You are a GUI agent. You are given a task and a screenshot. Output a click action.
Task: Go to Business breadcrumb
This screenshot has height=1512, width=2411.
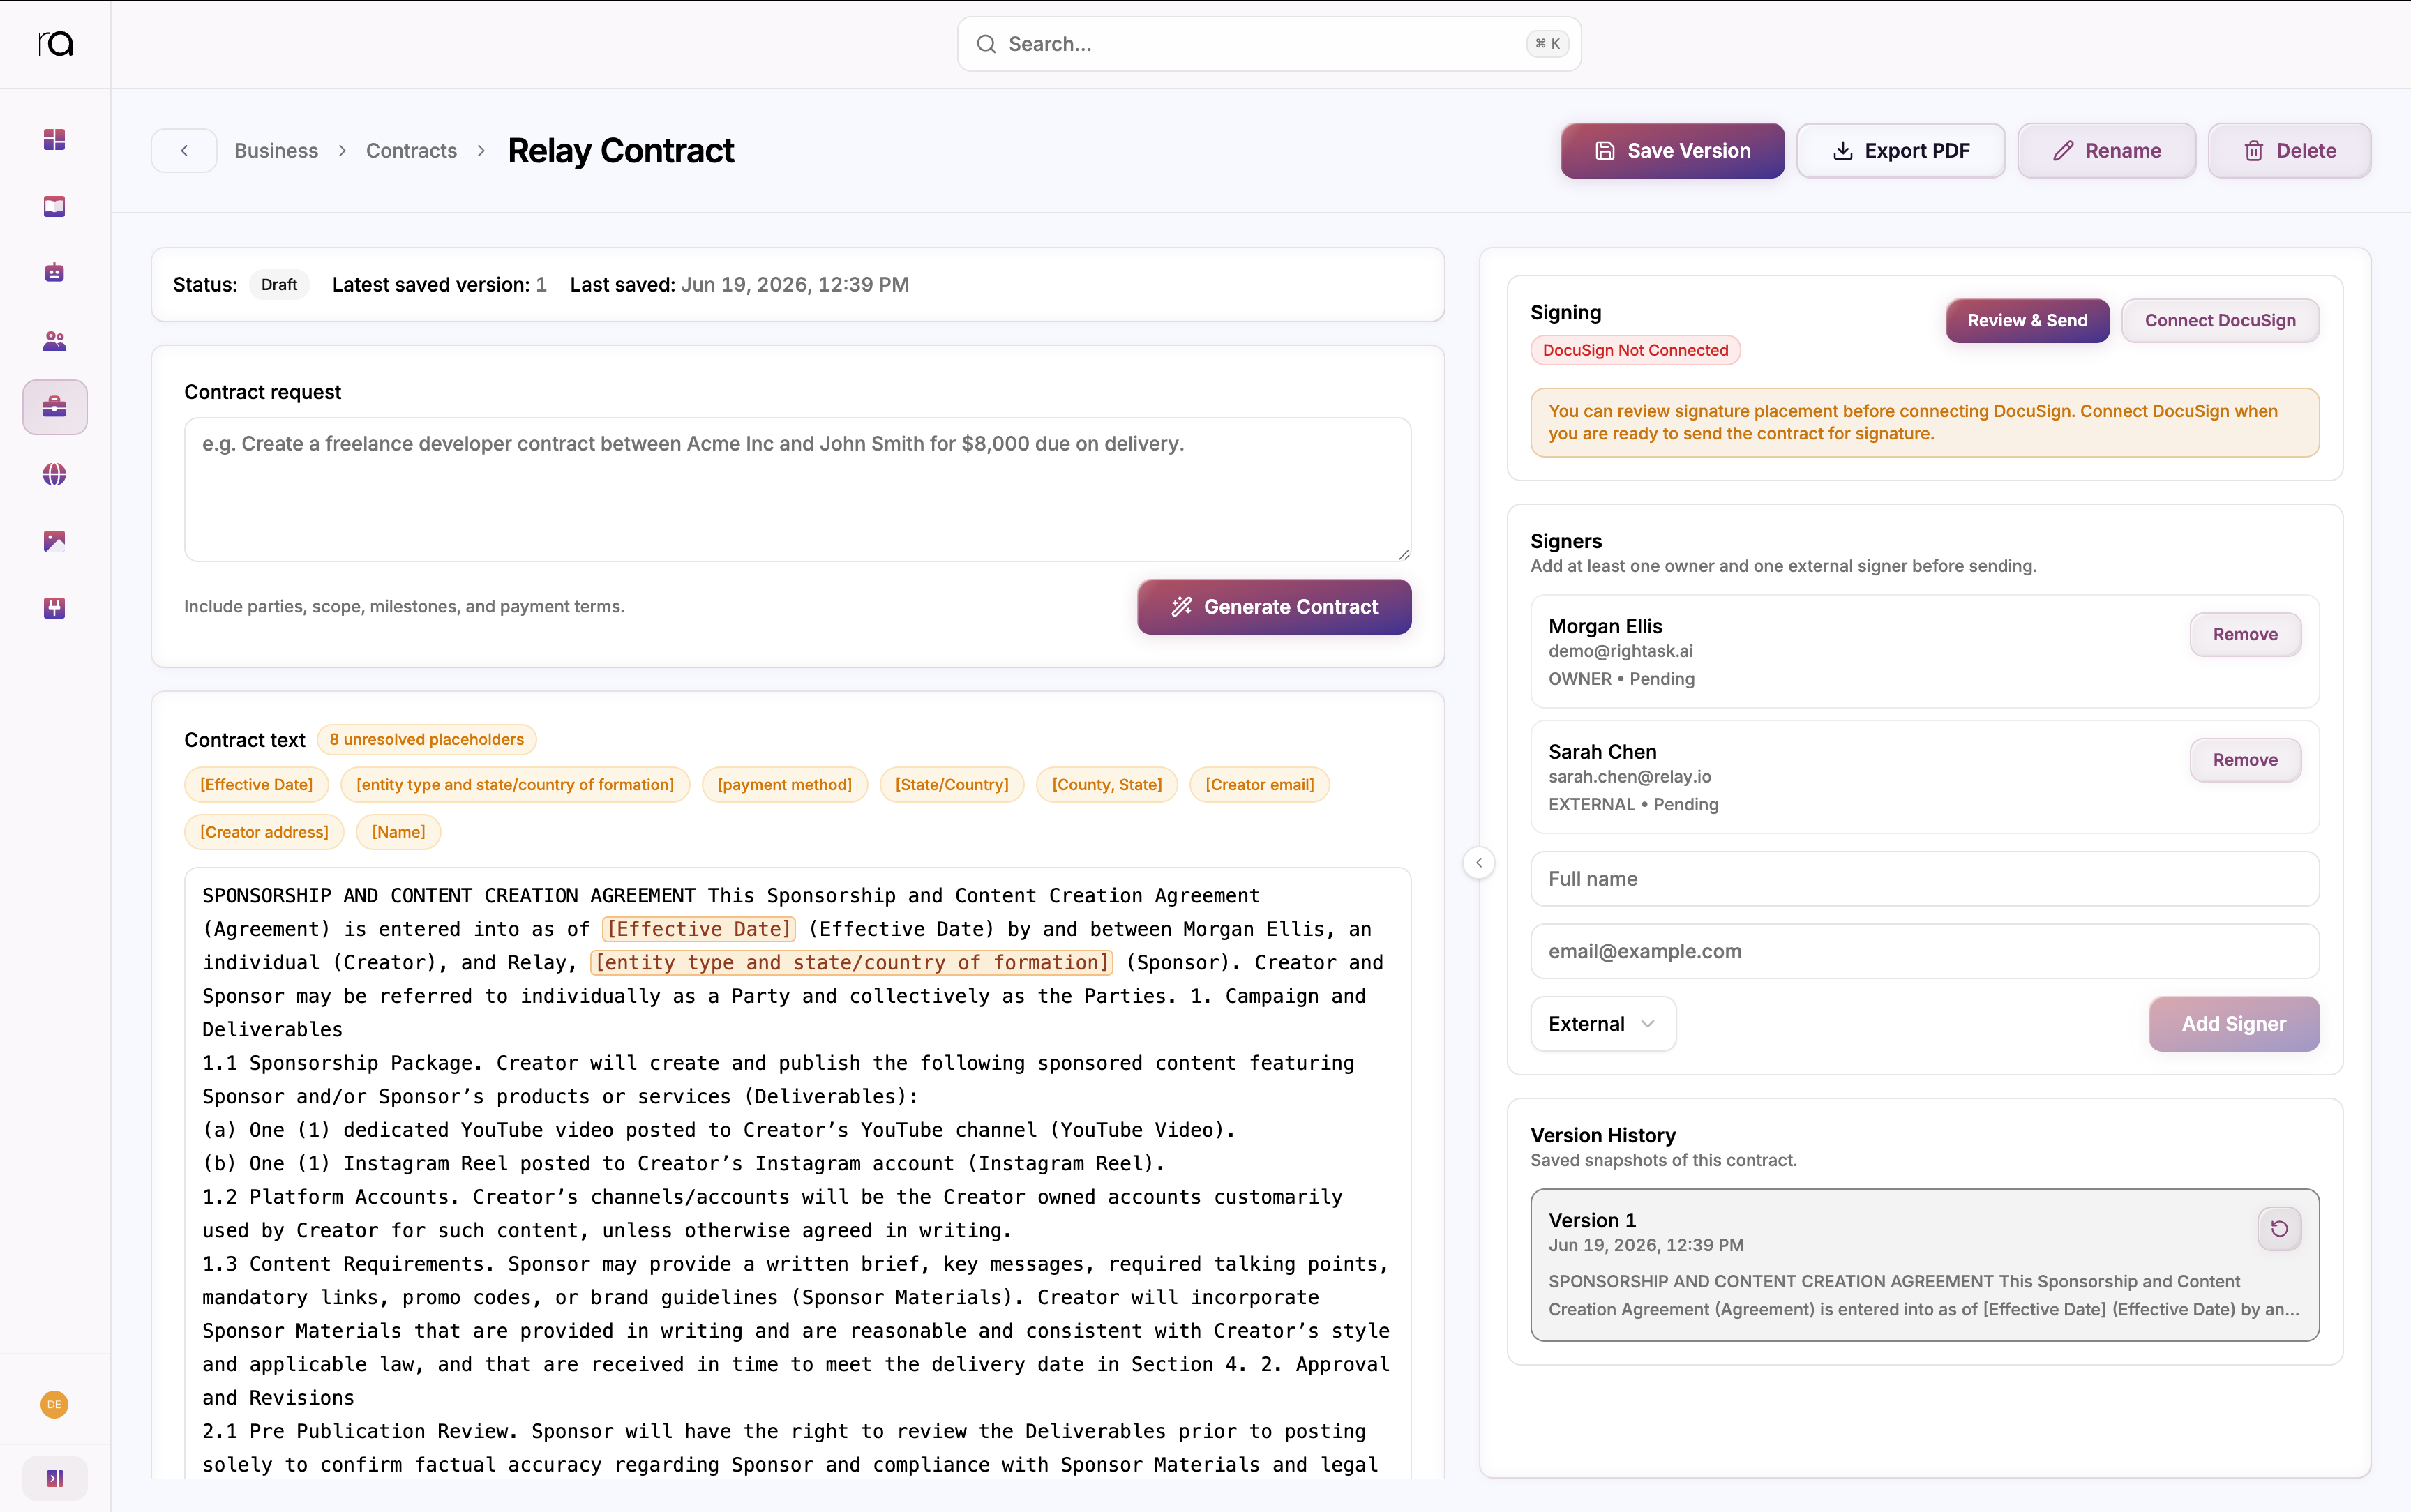(x=276, y=150)
